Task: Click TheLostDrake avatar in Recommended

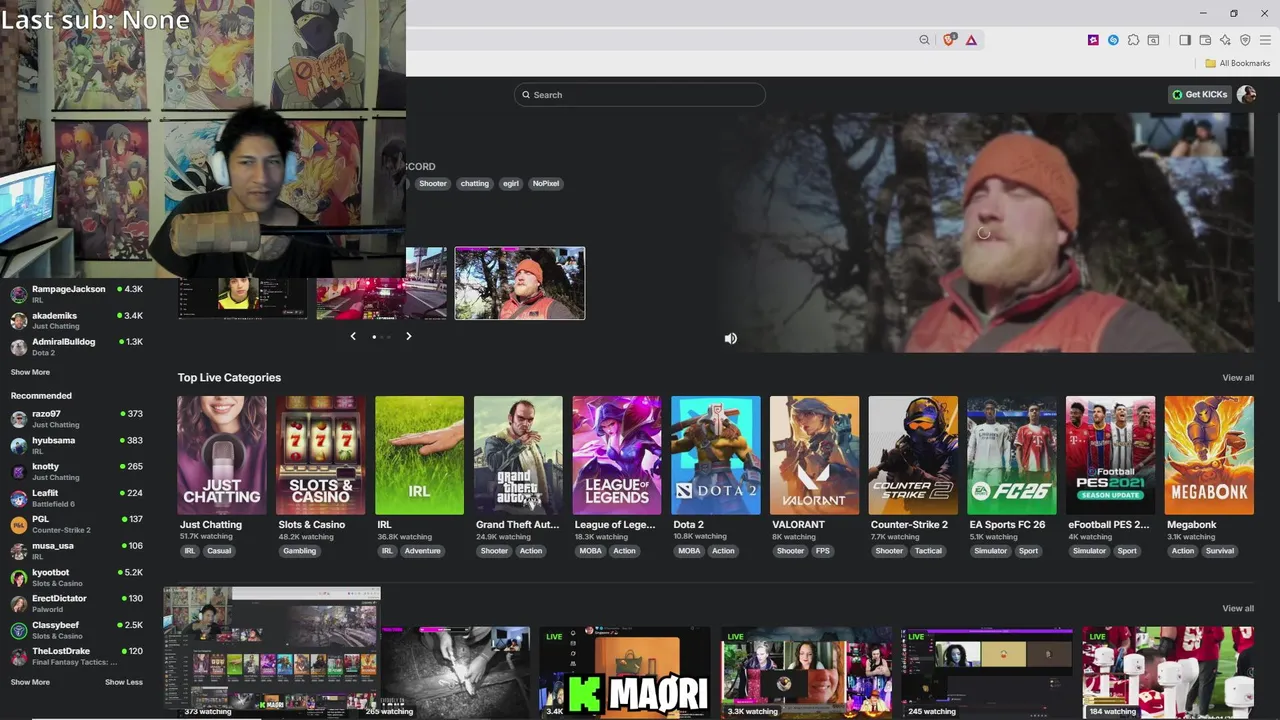Action: [x=19, y=656]
